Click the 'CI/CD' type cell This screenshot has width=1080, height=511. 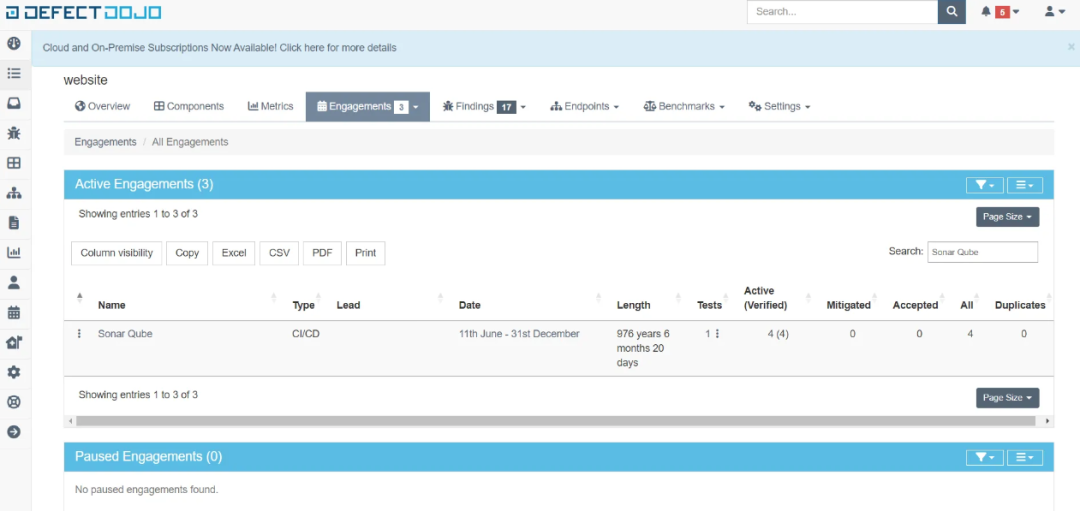306,334
